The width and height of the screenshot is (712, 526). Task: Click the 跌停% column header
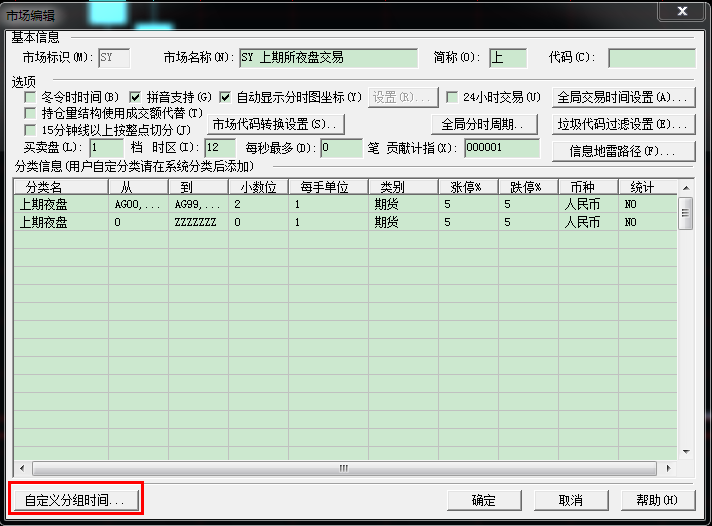[x=528, y=187]
